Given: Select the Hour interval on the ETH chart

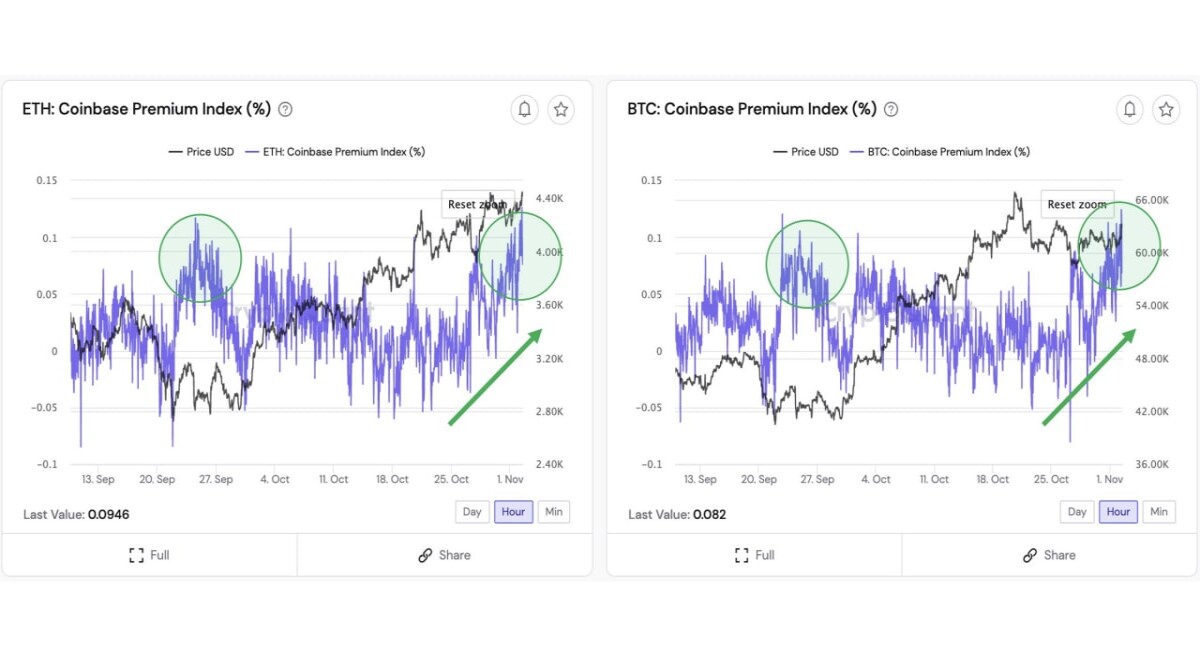Looking at the screenshot, I should pos(513,511).
